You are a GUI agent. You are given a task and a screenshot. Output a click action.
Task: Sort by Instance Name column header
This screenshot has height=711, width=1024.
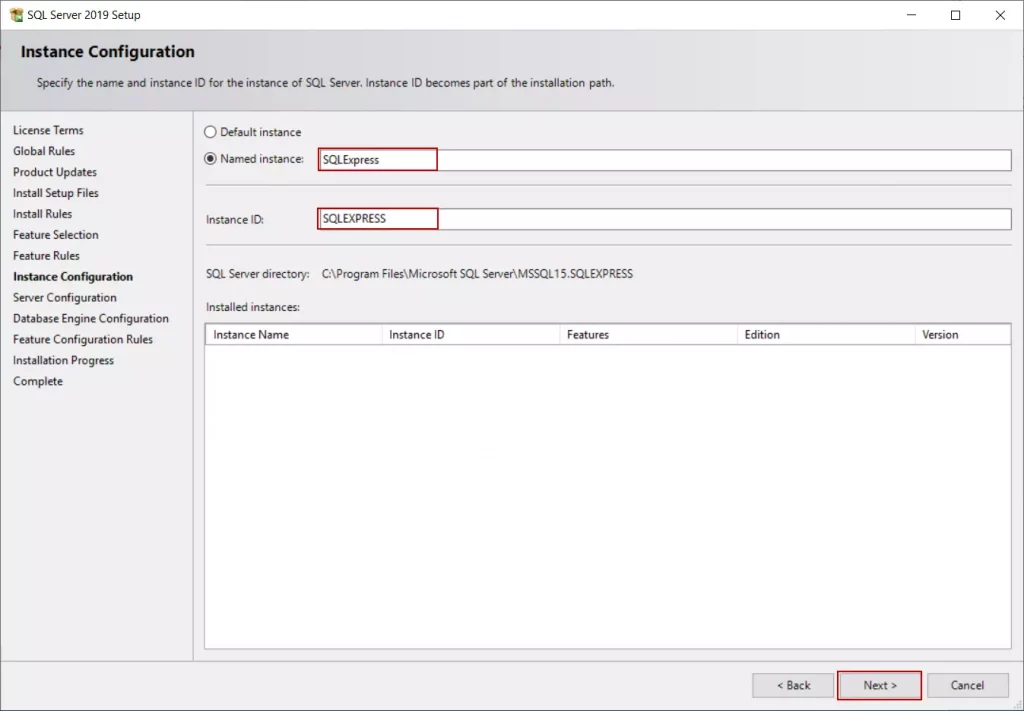click(293, 335)
